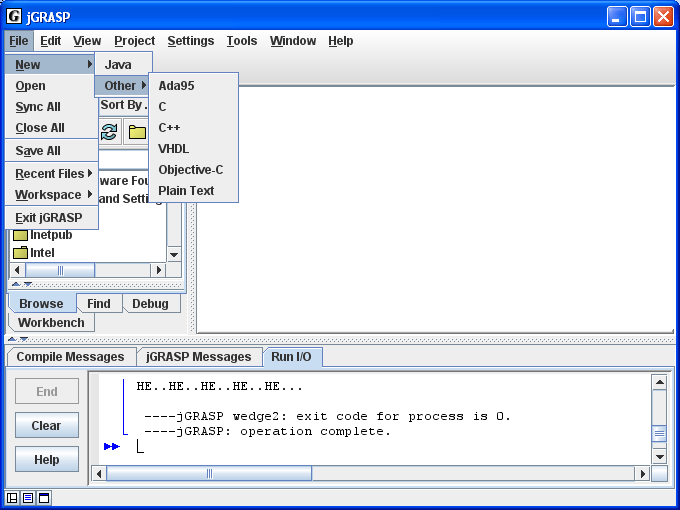Select Save All menu entry
Screen dimensions: 680x510
pyautogui.click(x=52, y=150)
